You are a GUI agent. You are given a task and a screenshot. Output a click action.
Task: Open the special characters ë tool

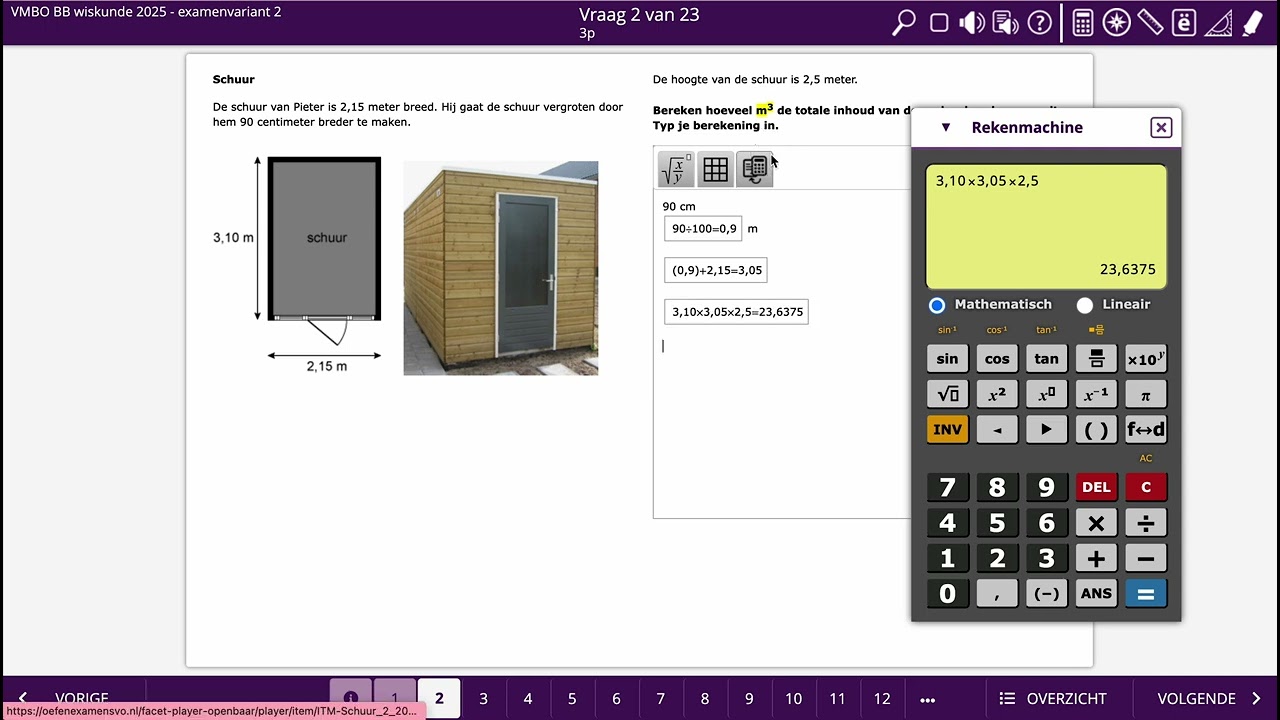(x=1184, y=23)
